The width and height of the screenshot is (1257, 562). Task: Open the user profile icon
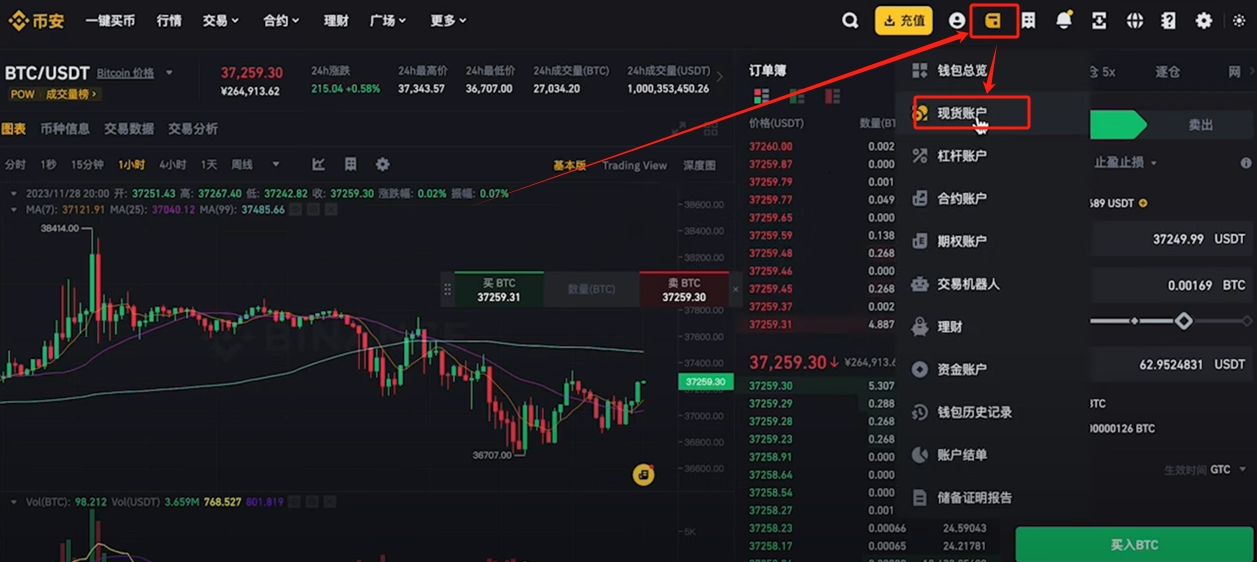pyautogui.click(x=957, y=20)
